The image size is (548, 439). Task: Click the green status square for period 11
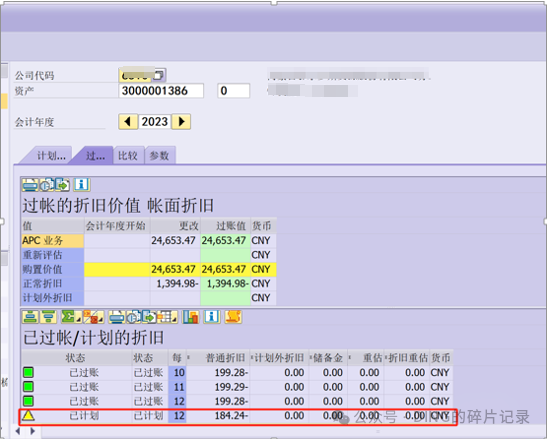tap(28, 387)
